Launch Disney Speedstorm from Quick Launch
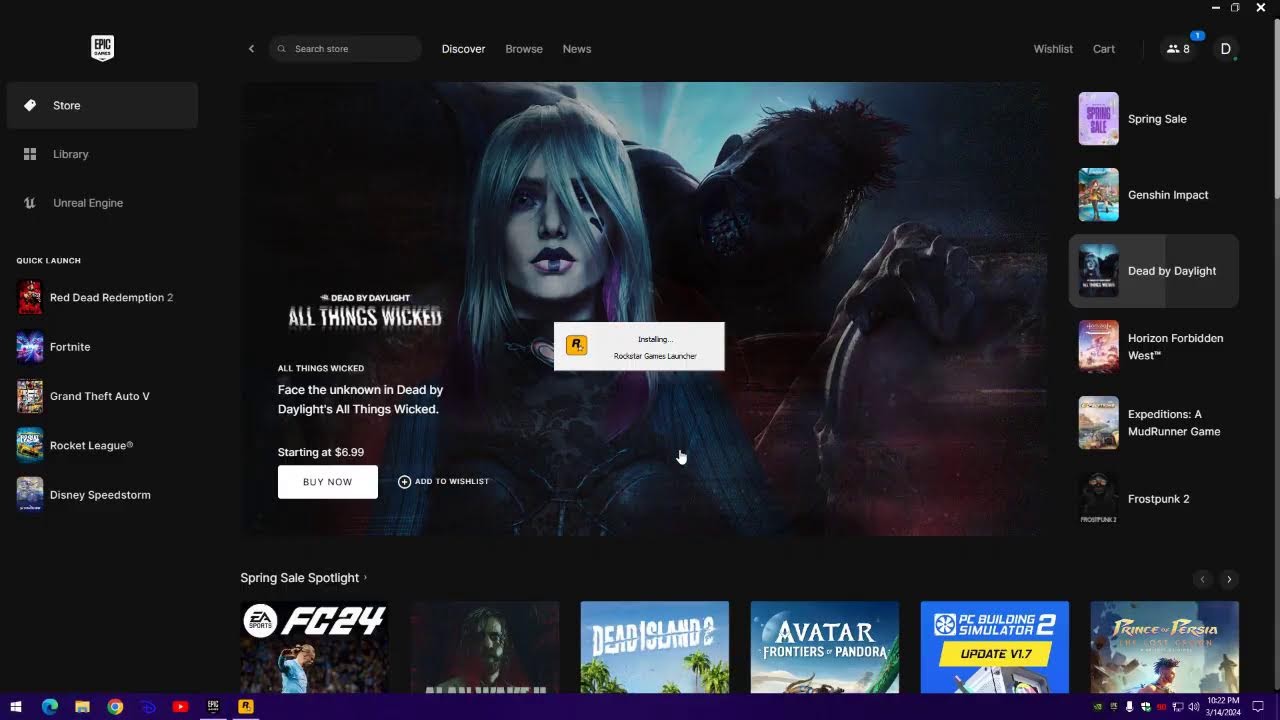This screenshot has width=1280, height=720. (102, 494)
